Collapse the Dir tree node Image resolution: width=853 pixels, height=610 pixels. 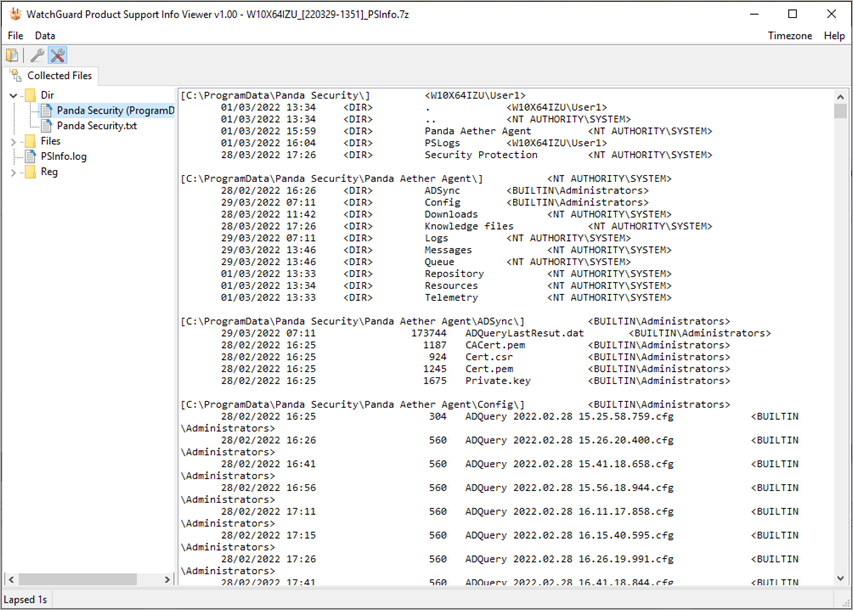(13, 95)
